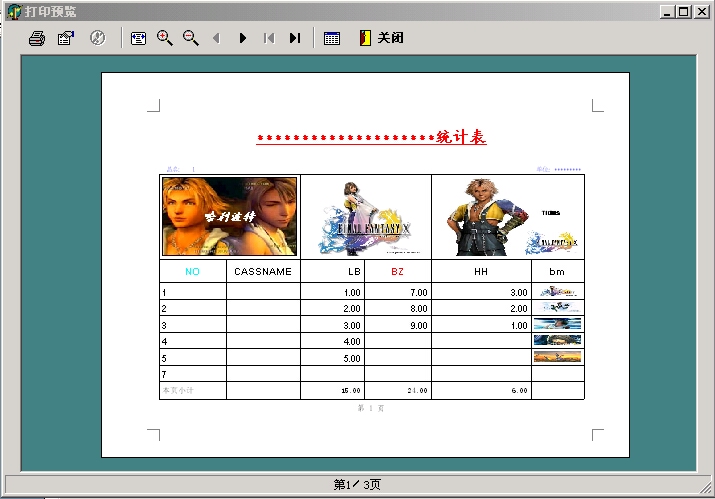This screenshot has width=715, height=499.
Task: Click the Print icon in toolbar
Action: [37, 38]
